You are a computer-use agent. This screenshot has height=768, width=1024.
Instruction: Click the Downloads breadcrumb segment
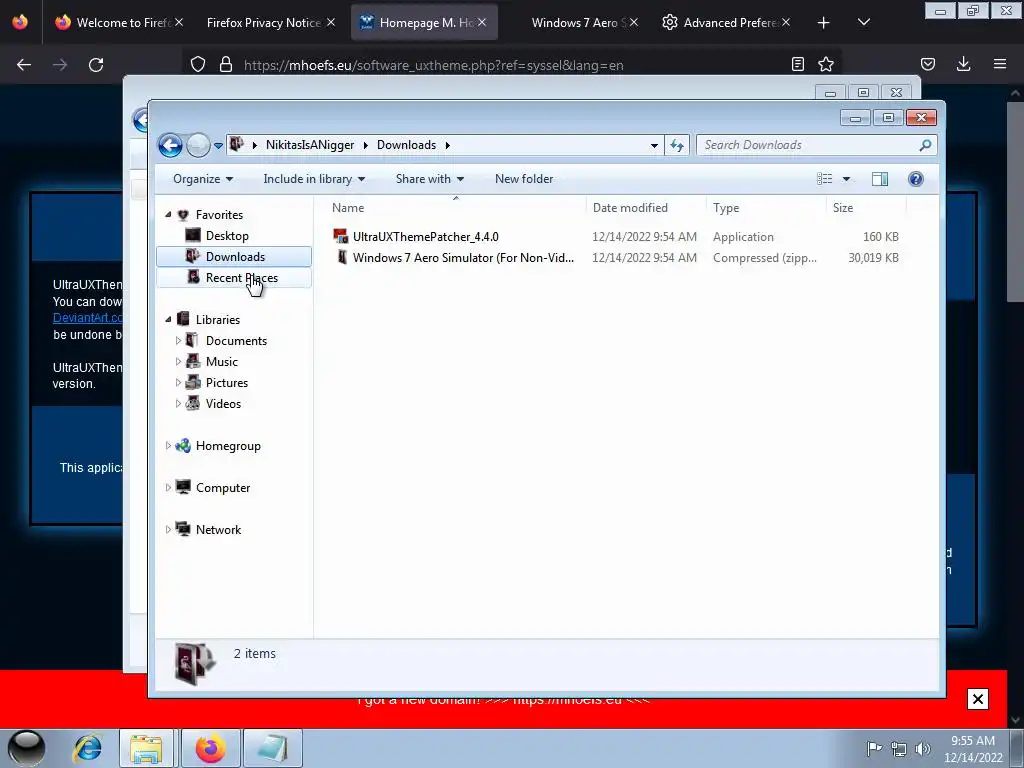[x=406, y=145]
